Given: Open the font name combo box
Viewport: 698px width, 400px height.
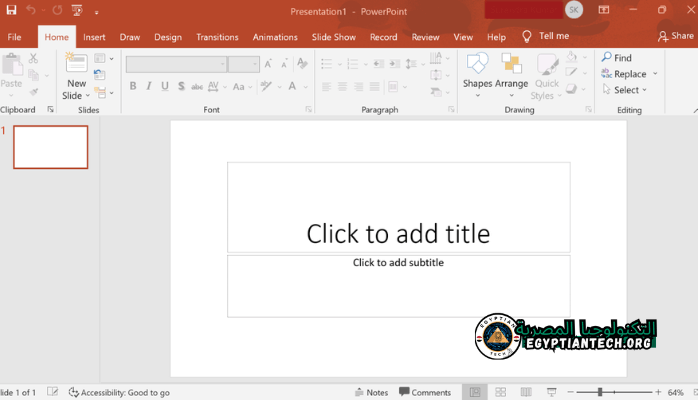Looking at the screenshot, I should point(176,64).
